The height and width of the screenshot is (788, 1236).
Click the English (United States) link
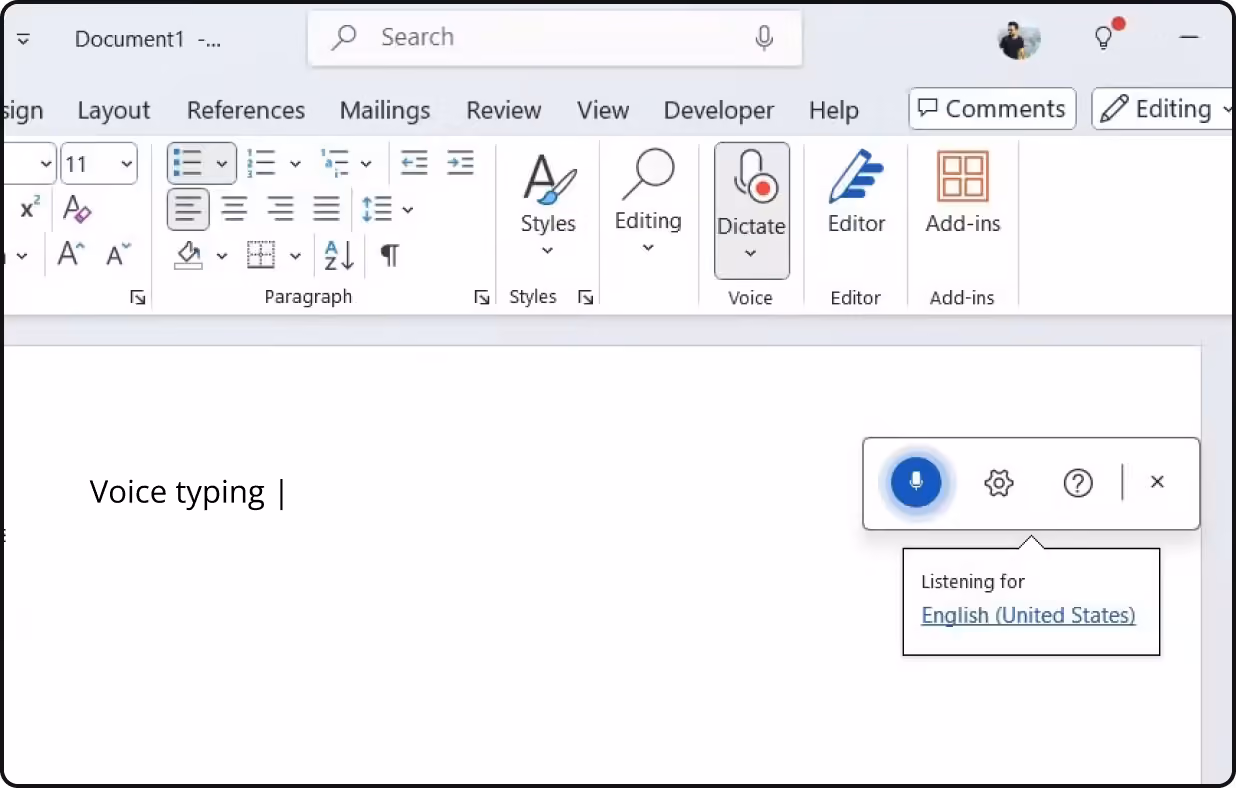pyautogui.click(x=1028, y=615)
